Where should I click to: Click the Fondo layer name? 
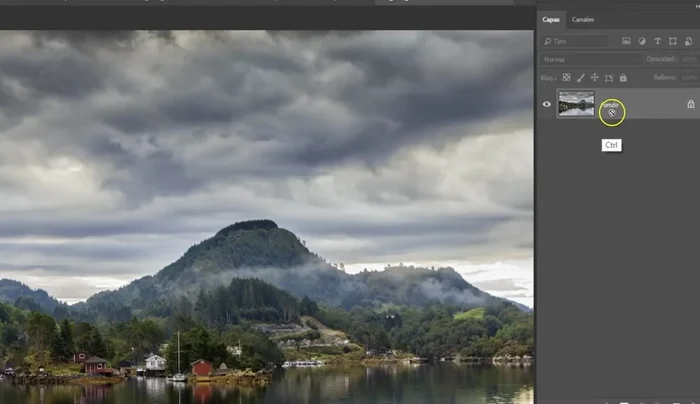point(610,104)
